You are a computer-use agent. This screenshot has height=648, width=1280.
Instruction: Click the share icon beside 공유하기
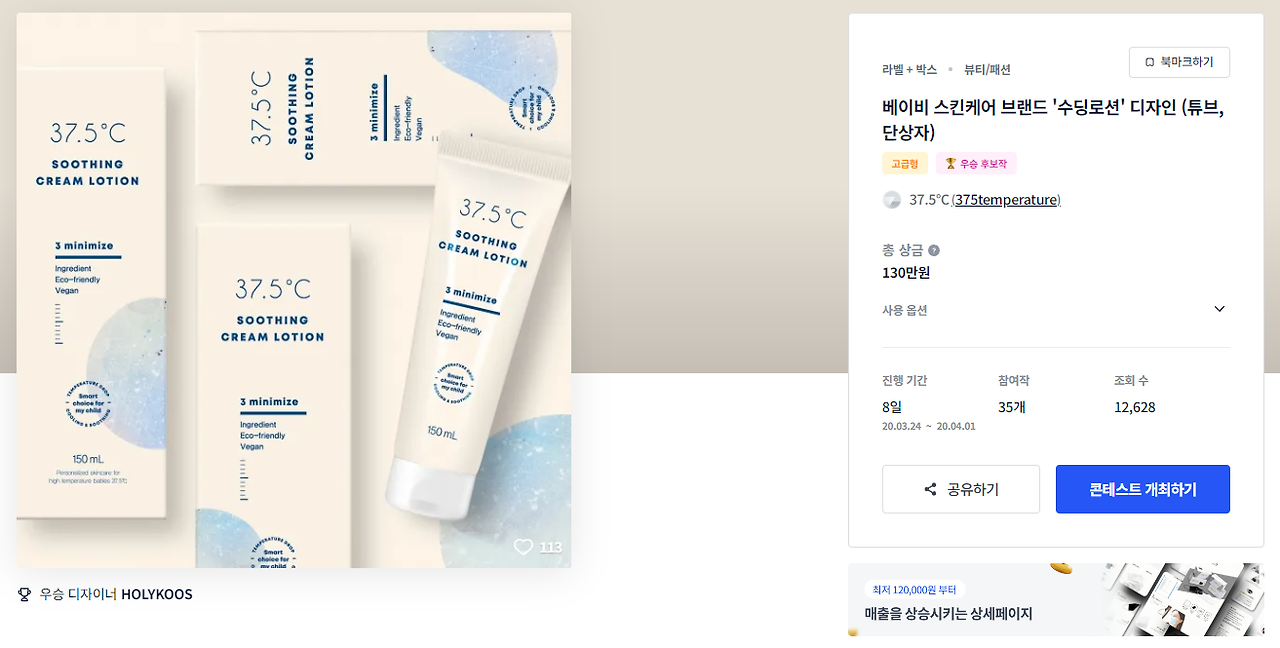click(x=930, y=489)
